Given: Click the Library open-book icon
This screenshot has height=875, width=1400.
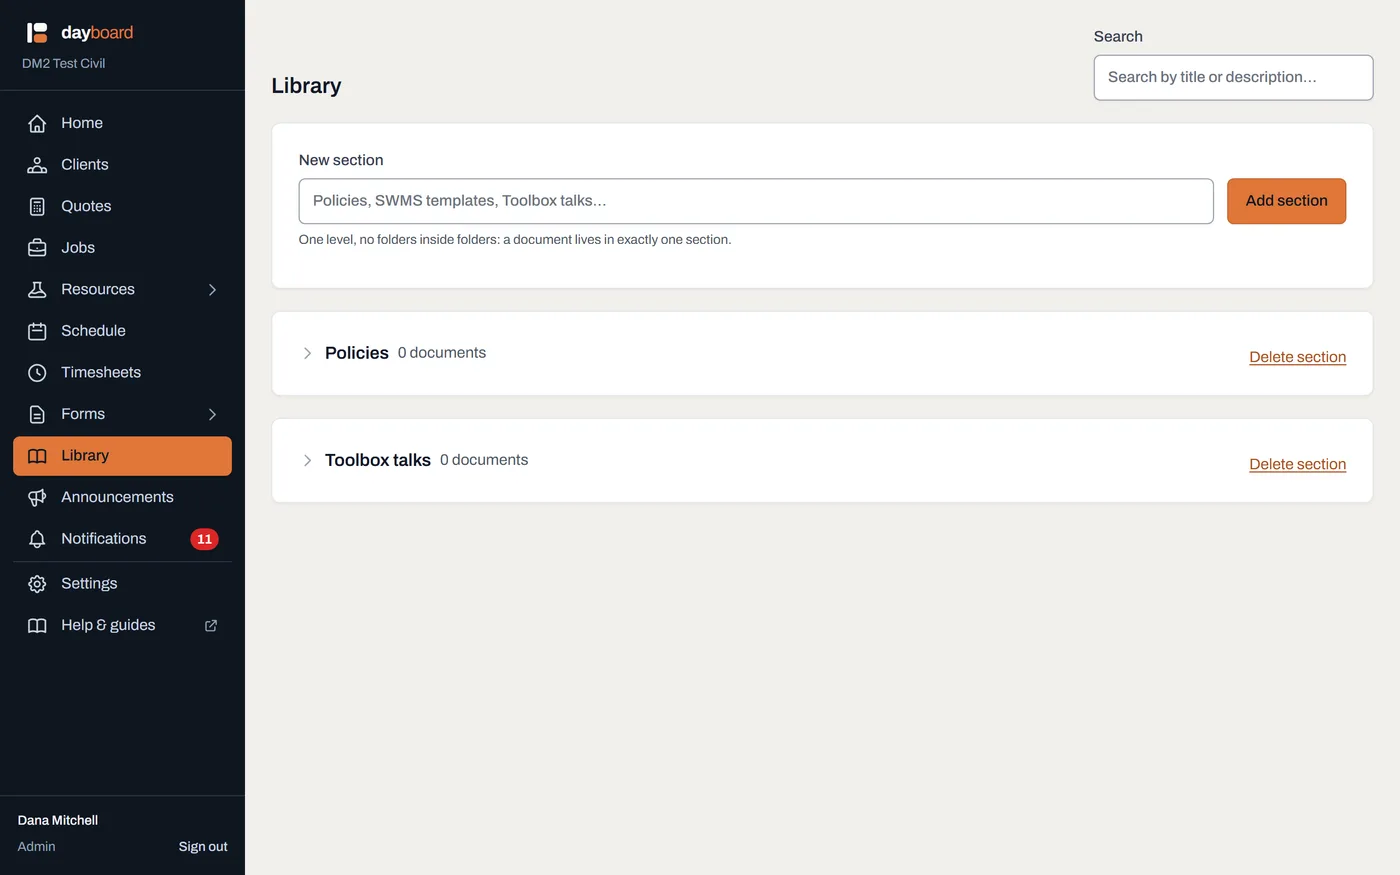Looking at the screenshot, I should [37, 456].
